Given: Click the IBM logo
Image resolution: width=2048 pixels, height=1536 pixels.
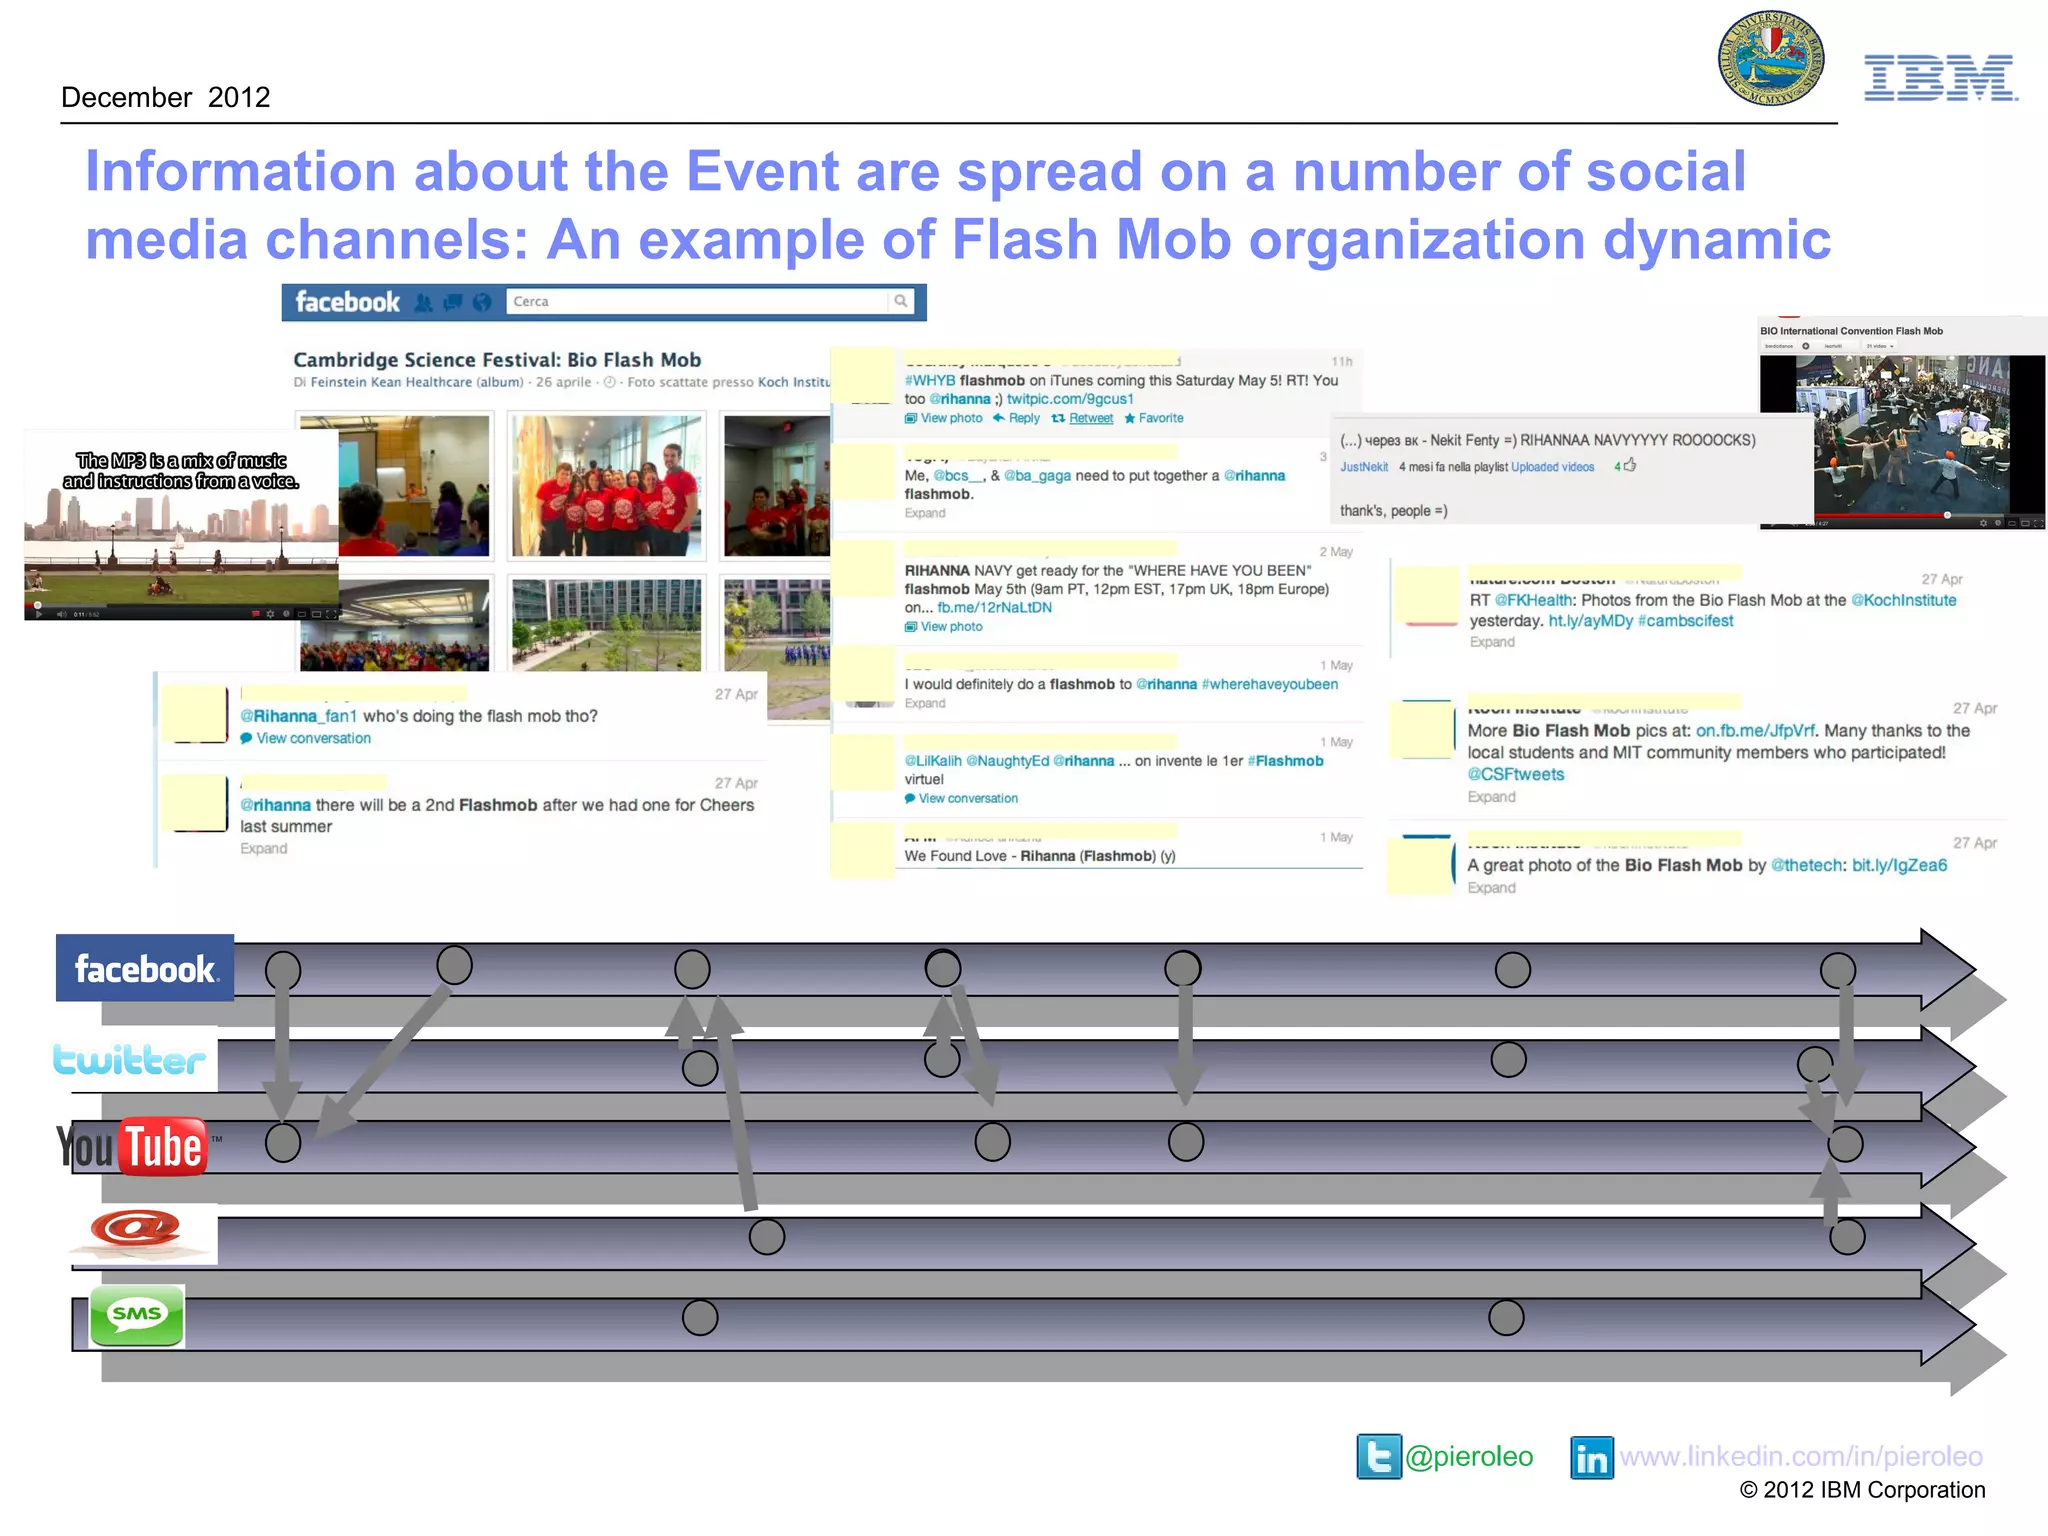Looking at the screenshot, I should tap(1940, 78).
